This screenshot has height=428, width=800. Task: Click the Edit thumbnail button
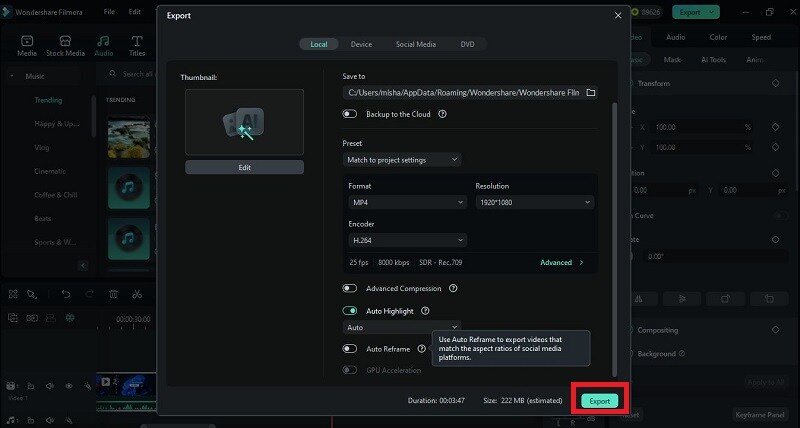point(244,167)
